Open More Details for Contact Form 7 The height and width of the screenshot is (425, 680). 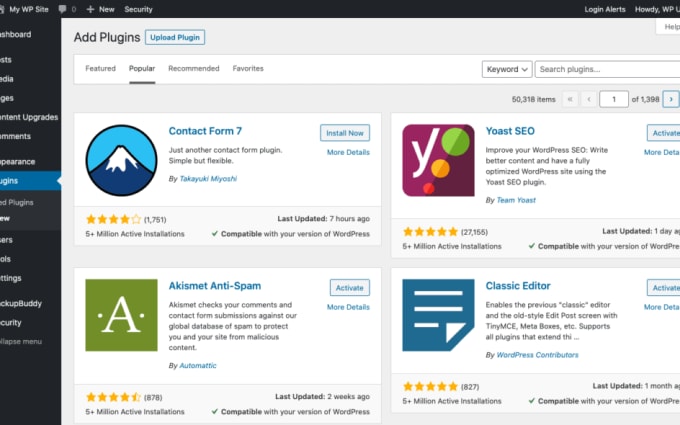click(x=348, y=152)
